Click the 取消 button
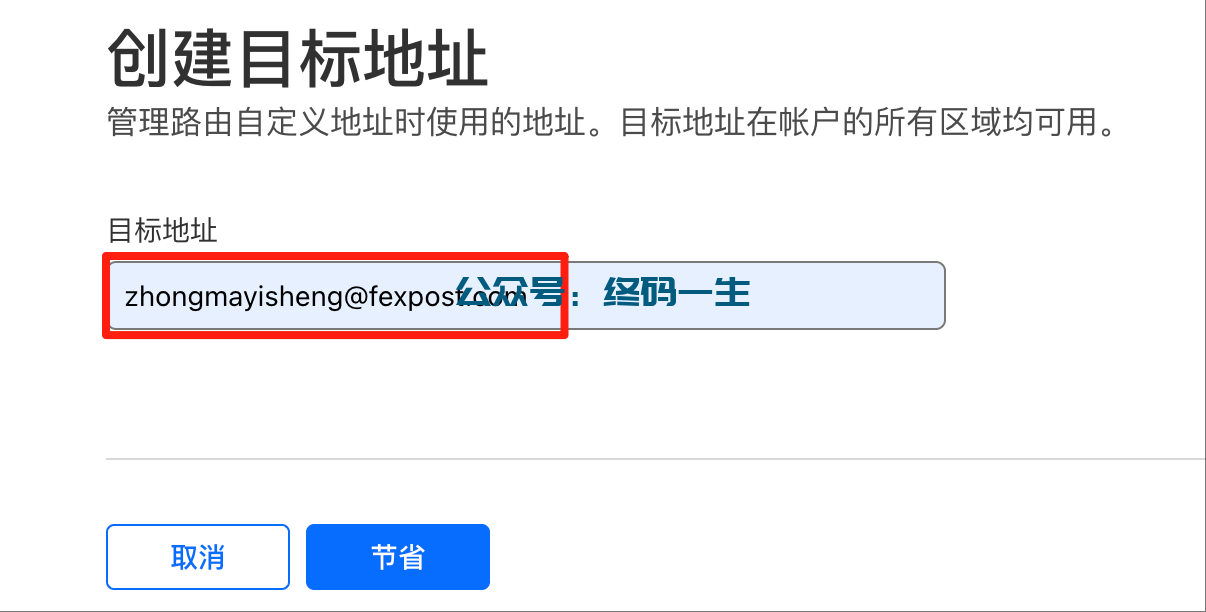The height and width of the screenshot is (612, 1206). [x=198, y=557]
